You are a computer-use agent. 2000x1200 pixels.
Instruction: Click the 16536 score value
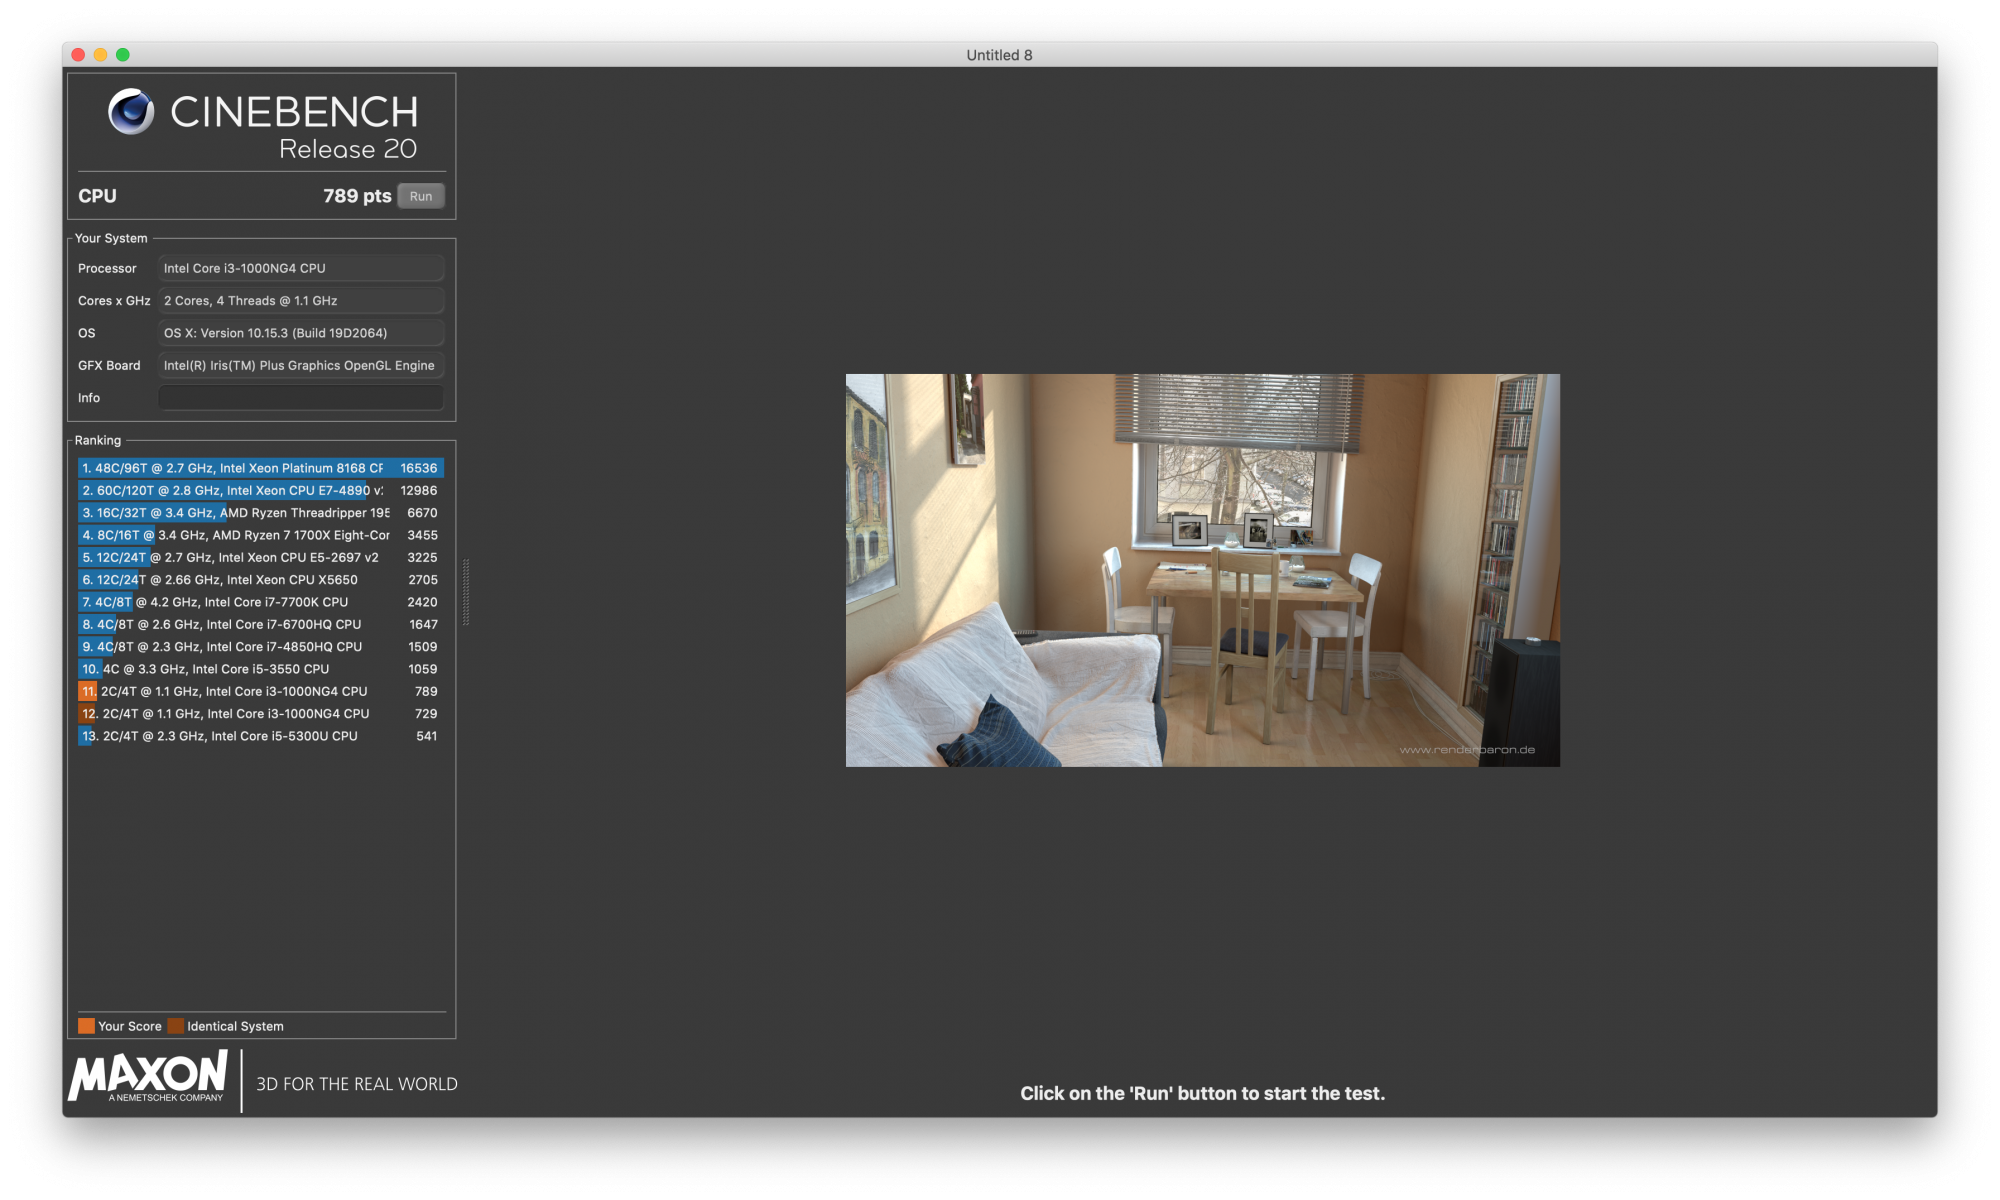point(419,468)
